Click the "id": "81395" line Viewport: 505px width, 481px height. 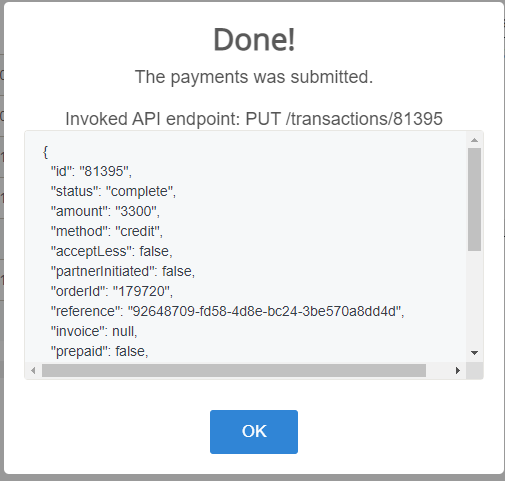[91, 171]
